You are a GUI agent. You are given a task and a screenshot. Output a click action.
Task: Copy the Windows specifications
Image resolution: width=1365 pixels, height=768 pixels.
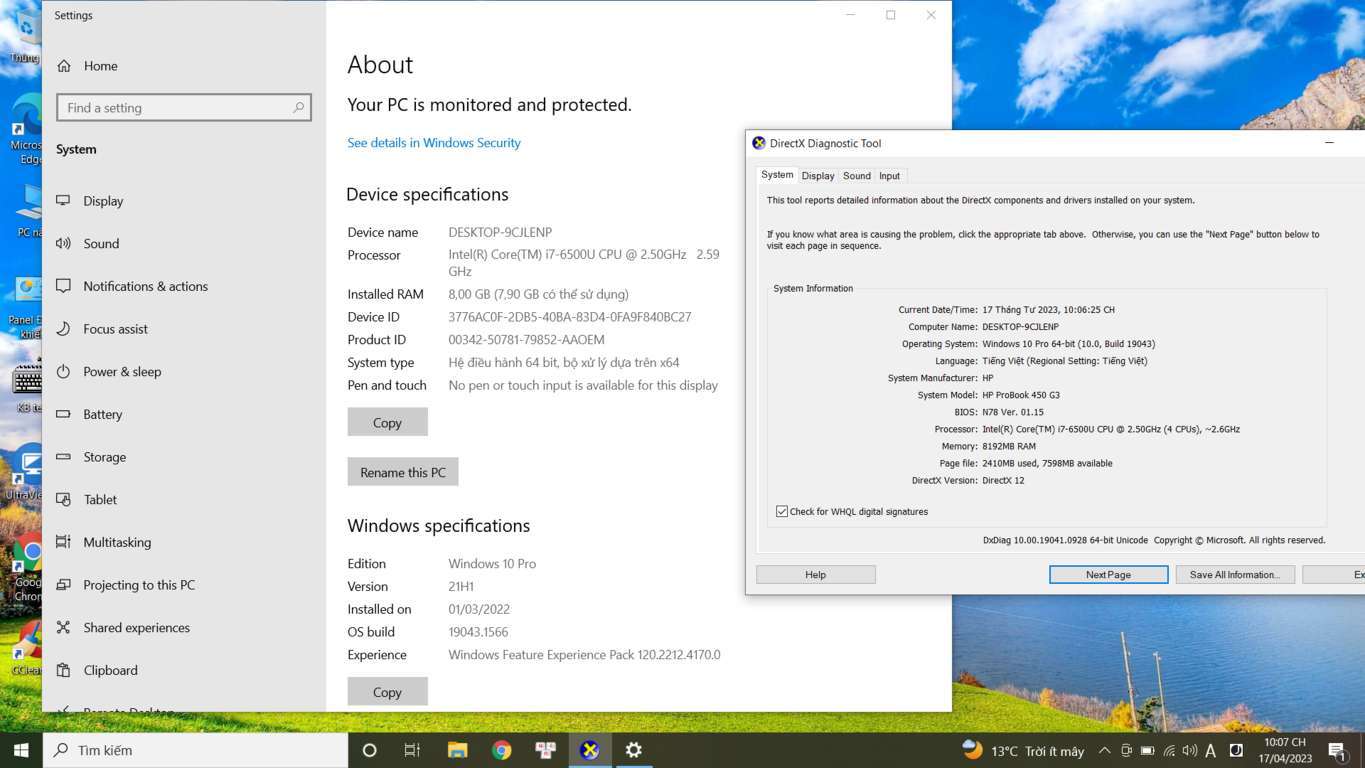pos(387,692)
